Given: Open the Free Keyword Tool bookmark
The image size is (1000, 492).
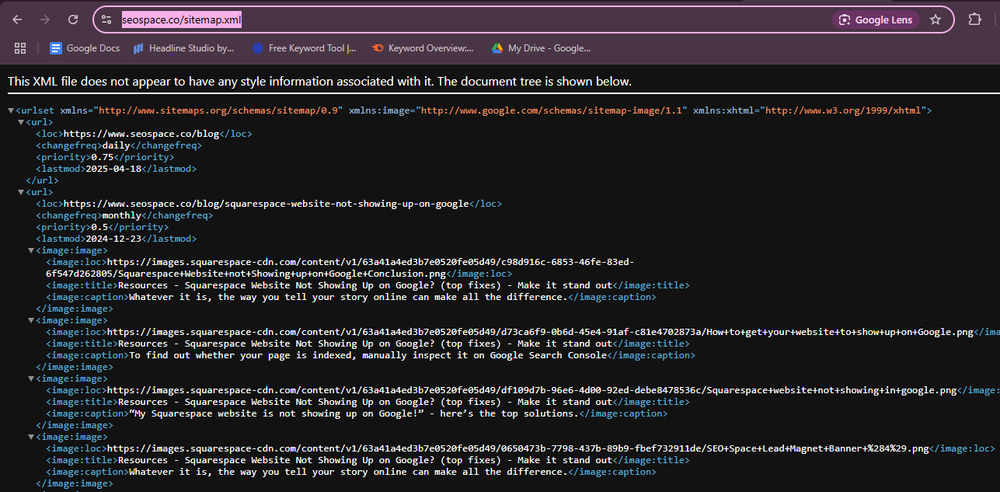Looking at the screenshot, I should 304,48.
